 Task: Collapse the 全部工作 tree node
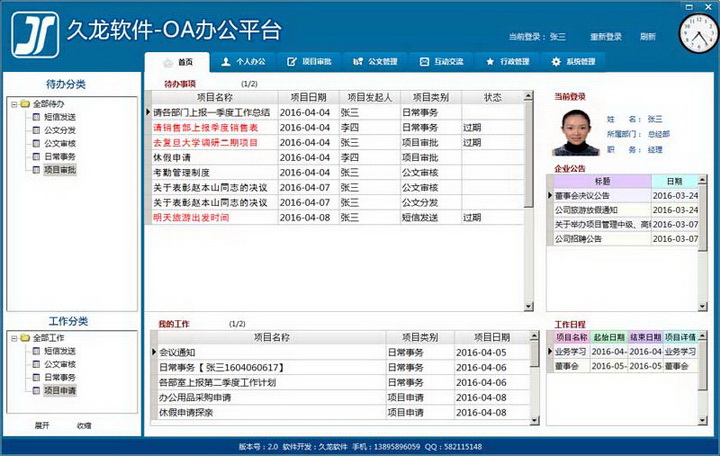14,338
